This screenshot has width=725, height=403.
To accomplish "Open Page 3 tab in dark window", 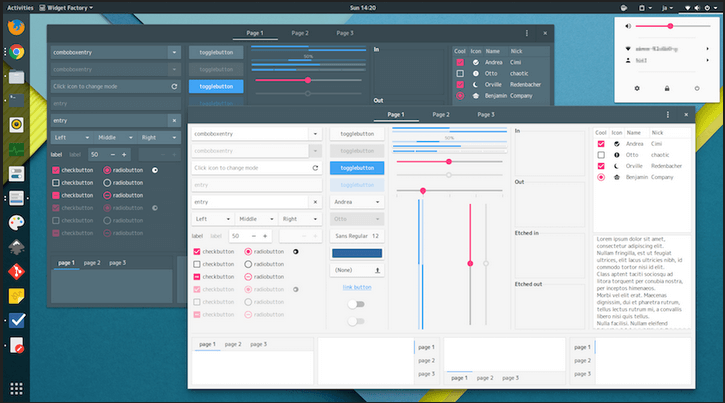I will (345, 33).
